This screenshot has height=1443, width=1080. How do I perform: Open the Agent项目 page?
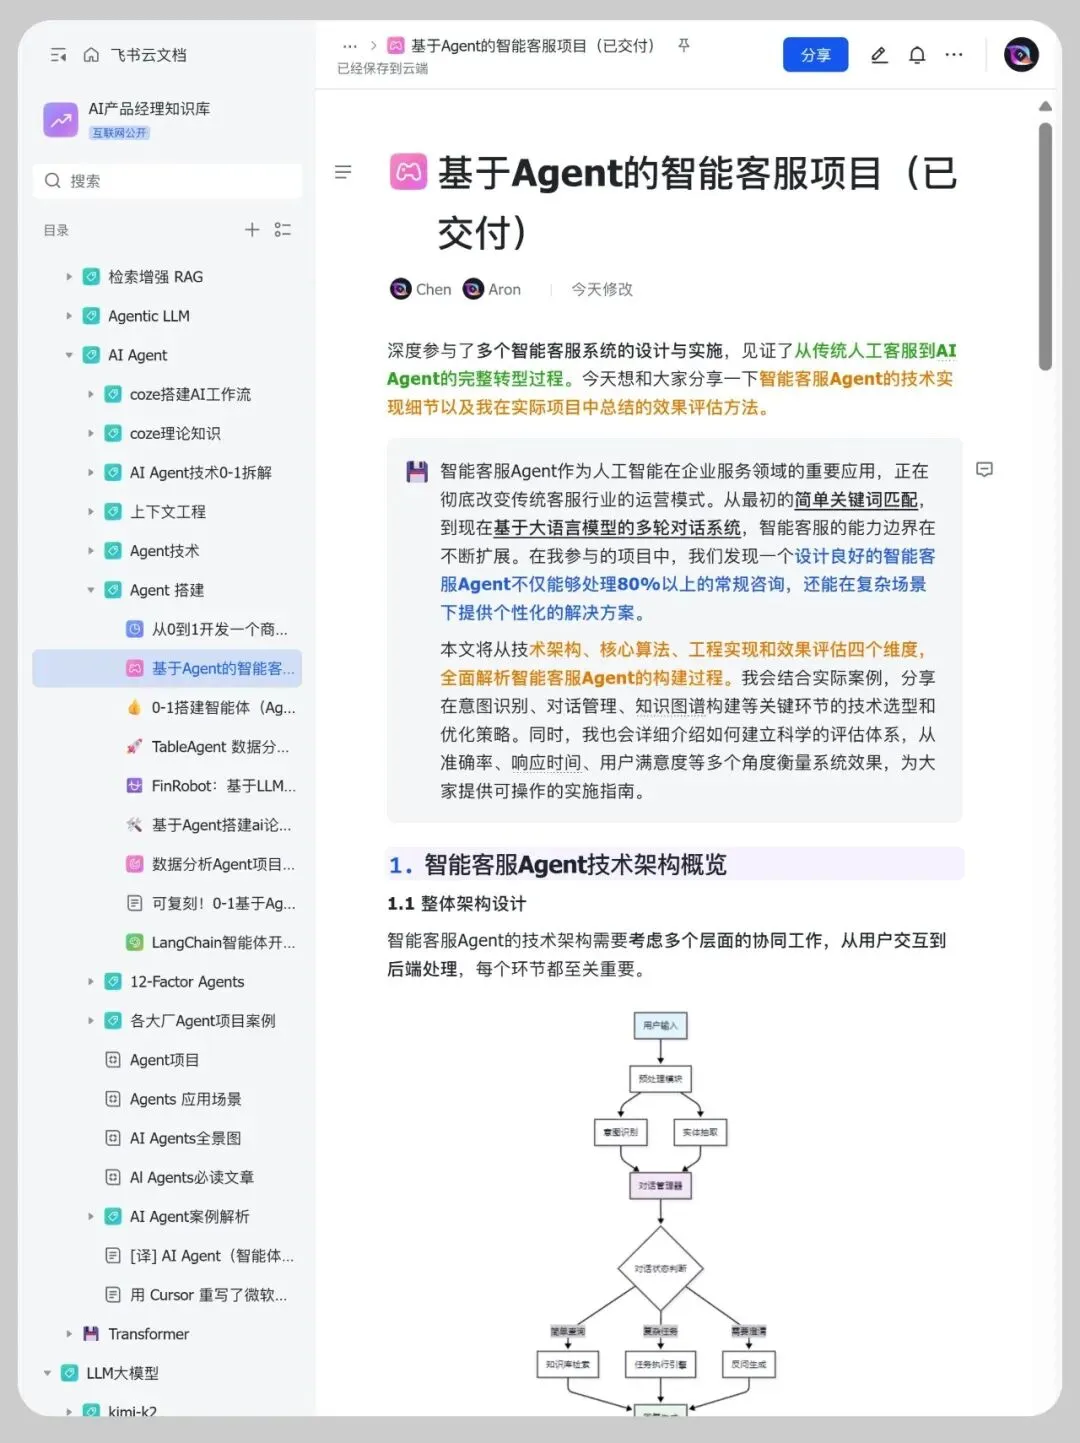167,1060
